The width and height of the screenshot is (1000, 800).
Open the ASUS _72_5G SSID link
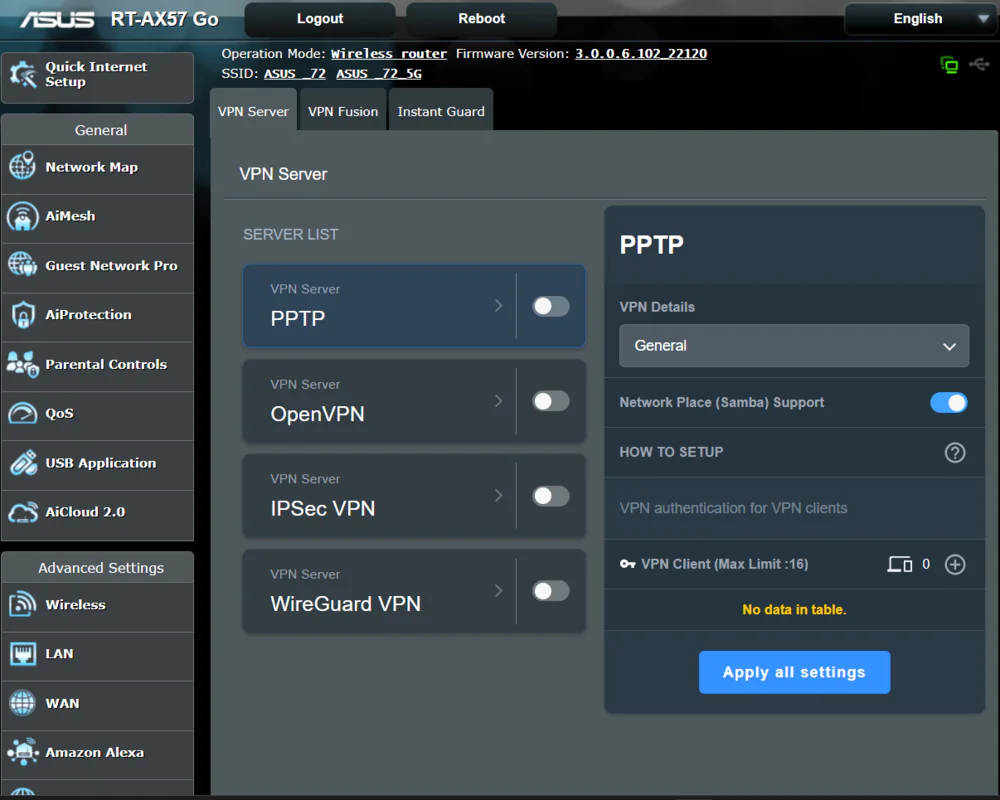point(379,74)
